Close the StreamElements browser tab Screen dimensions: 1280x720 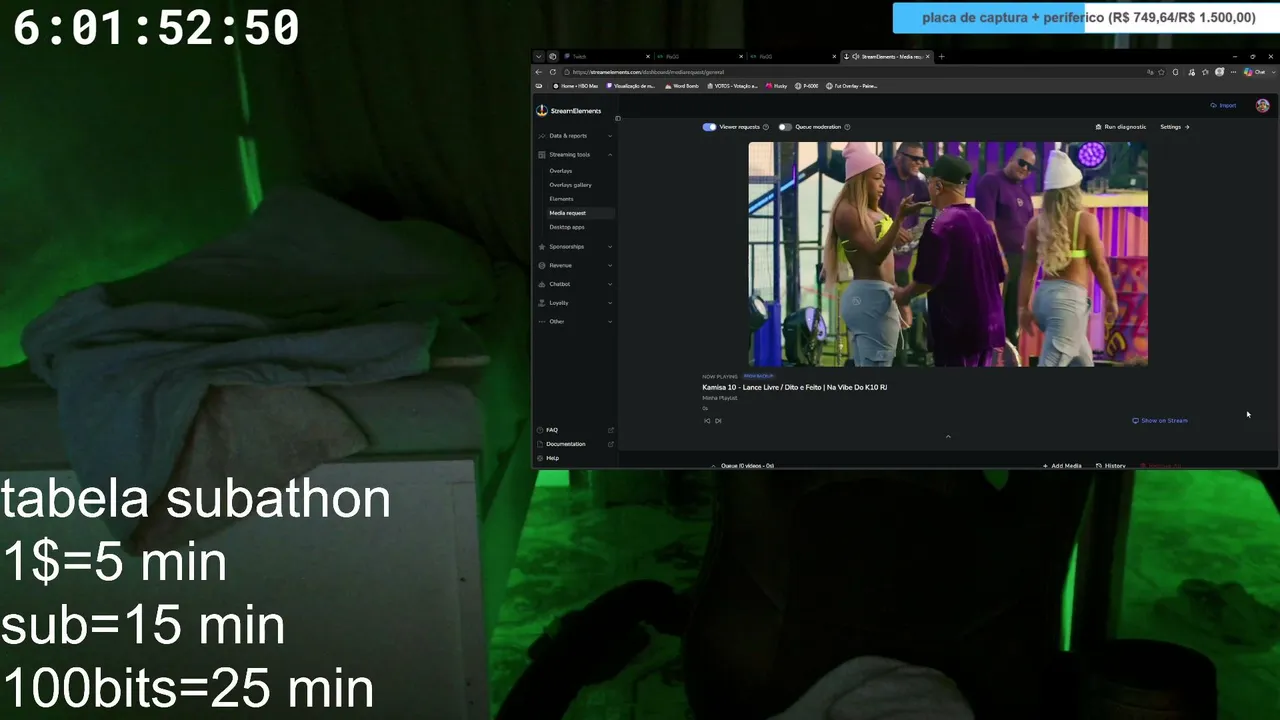(x=927, y=56)
